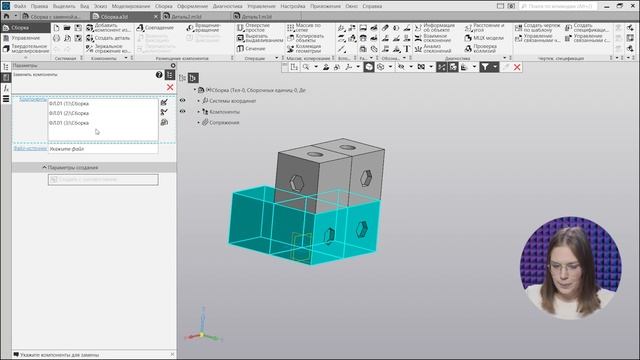Expand the Сборка root tree node
Viewport: 640px width, 360px height.
(195, 90)
